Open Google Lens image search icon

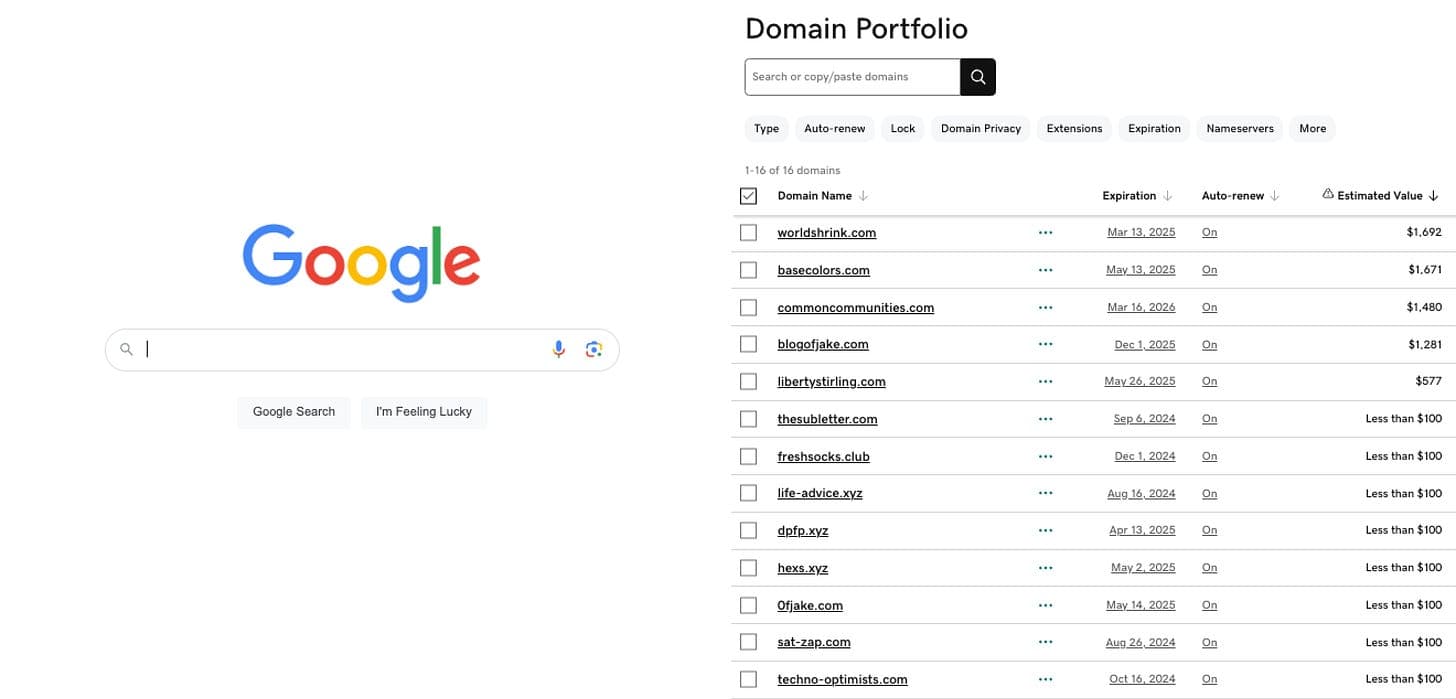tap(594, 349)
